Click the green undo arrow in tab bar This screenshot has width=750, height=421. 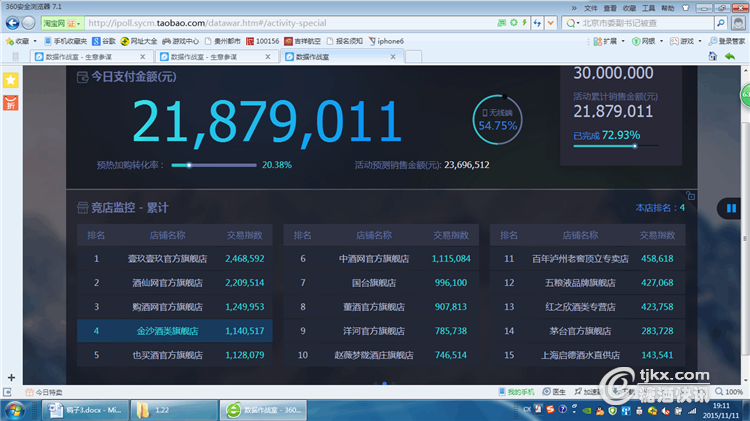[x=730, y=56]
